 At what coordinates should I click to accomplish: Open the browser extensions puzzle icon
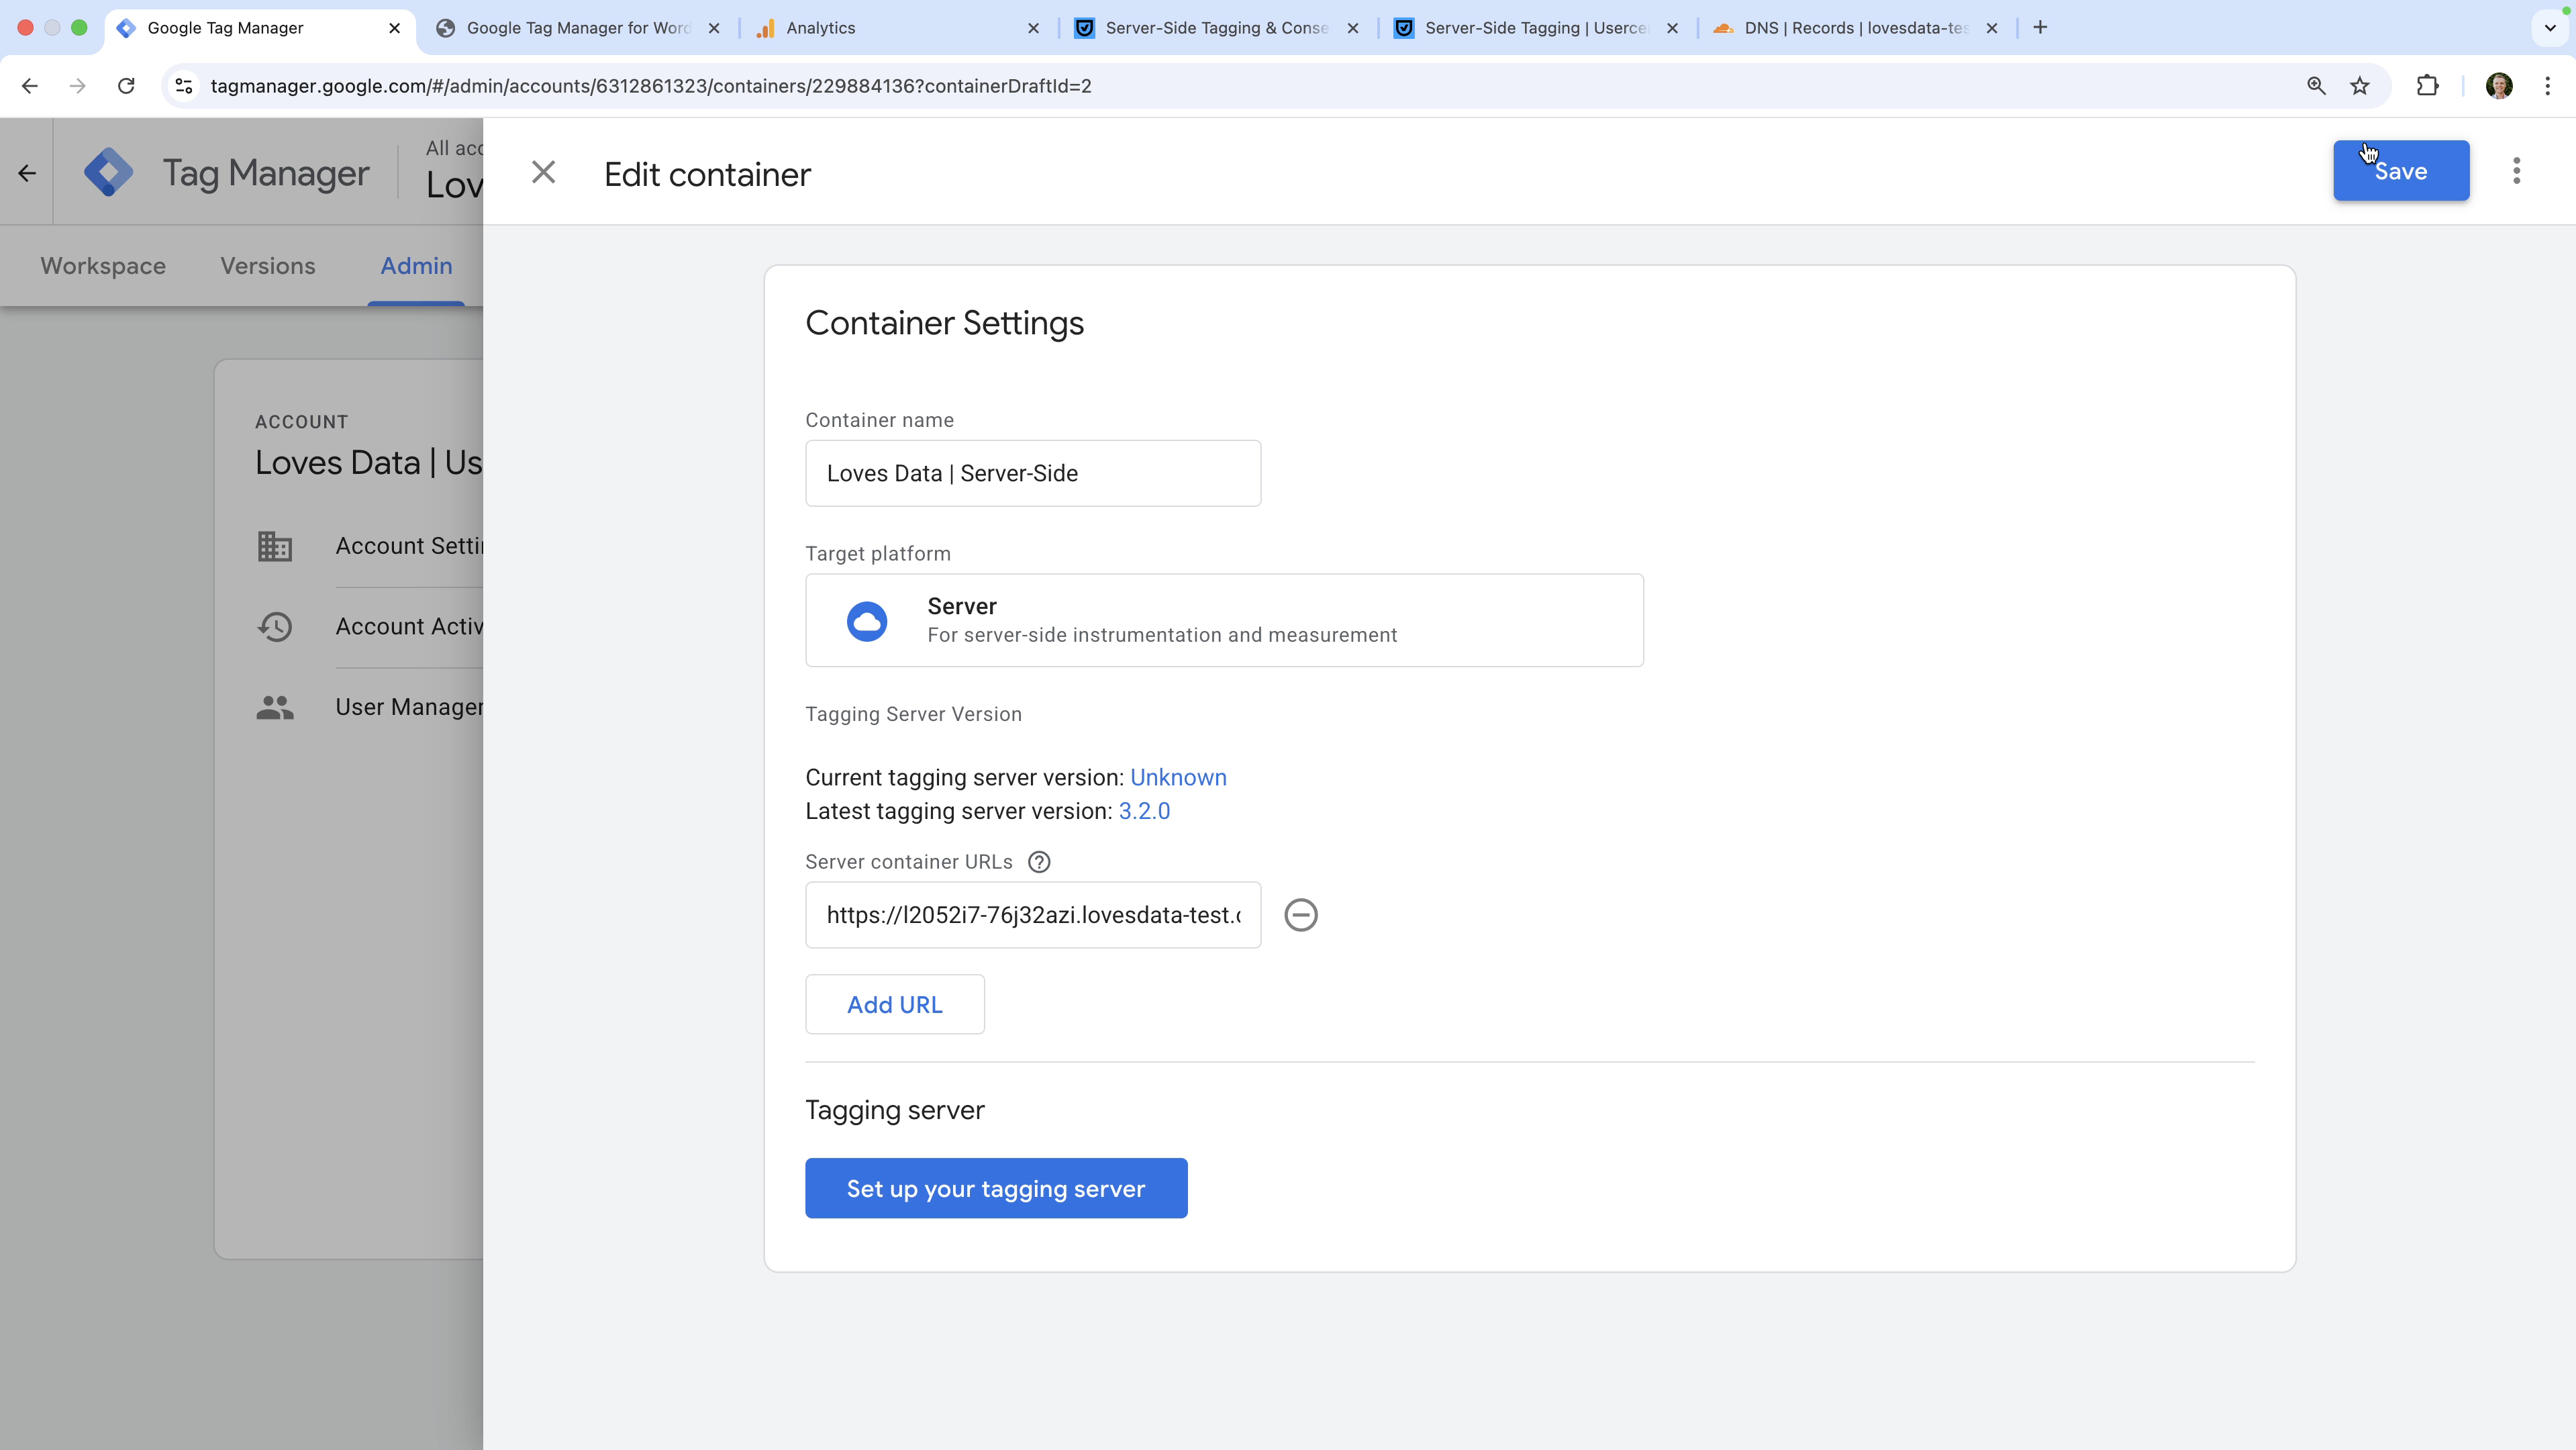click(x=2427, y=86)
